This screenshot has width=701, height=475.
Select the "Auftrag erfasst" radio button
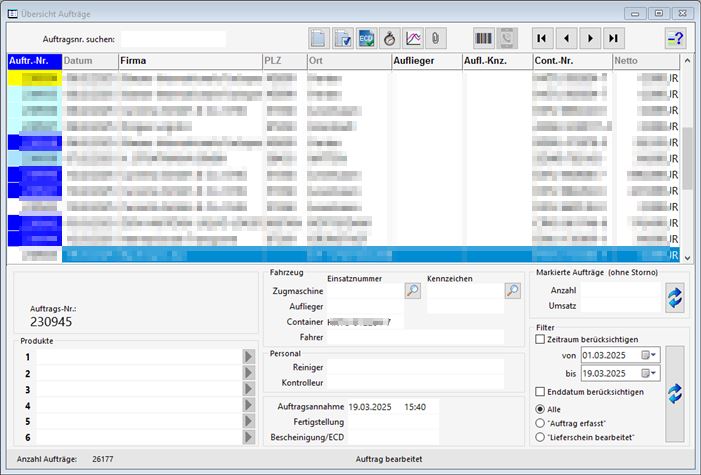[x=541, y=423]
